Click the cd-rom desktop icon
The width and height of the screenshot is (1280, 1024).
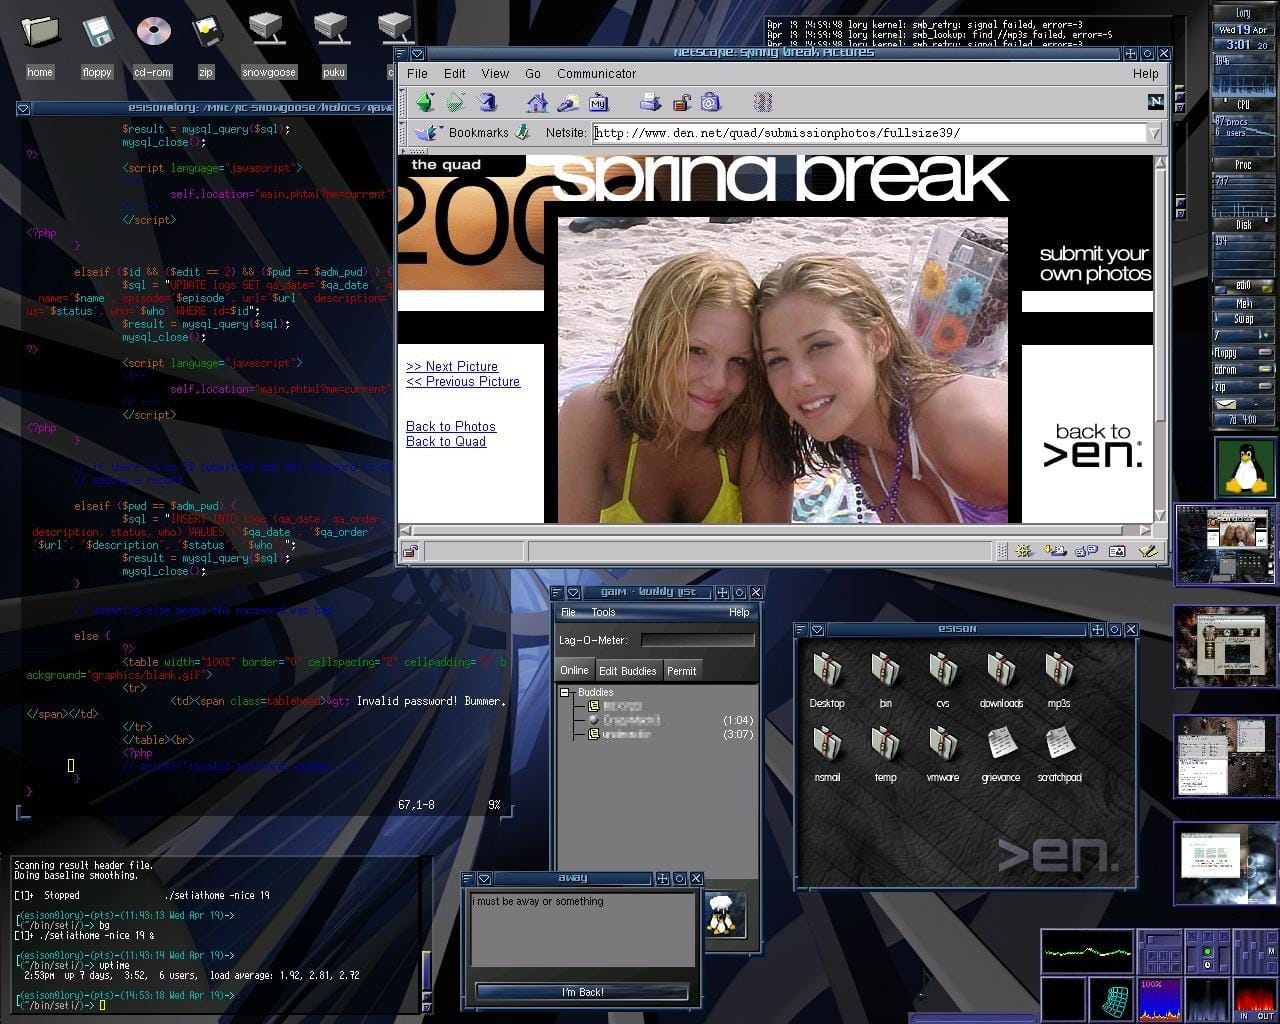pos(153,45)
